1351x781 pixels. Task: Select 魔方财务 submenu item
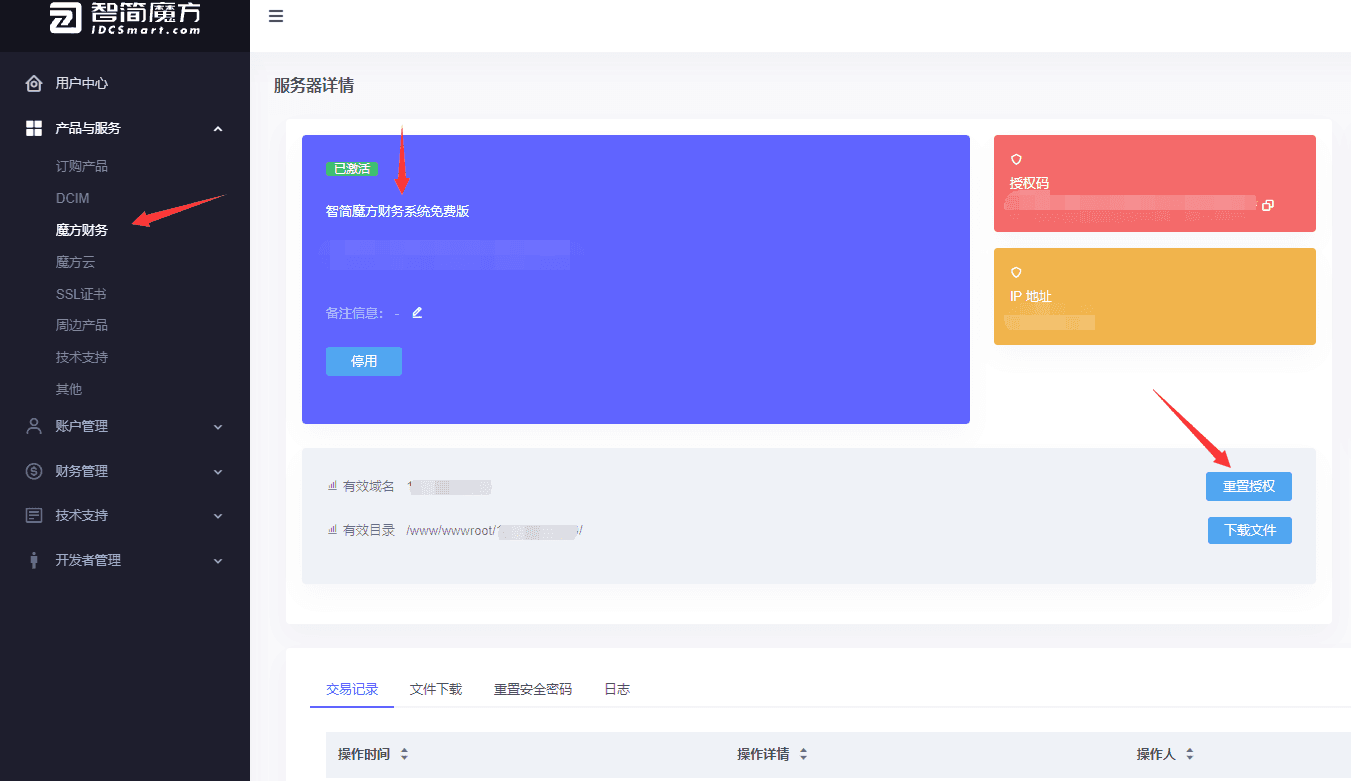tap(82, 230)
